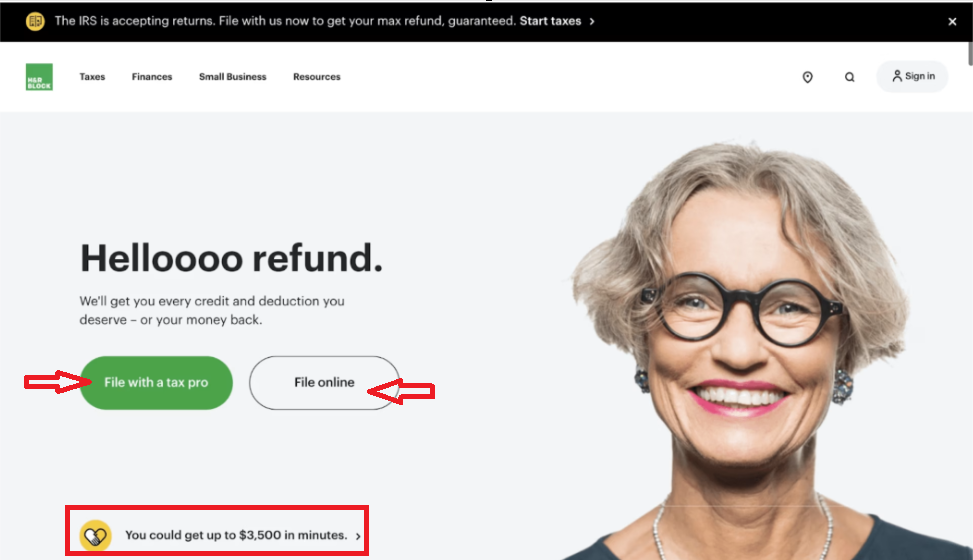Screen dimensions: 973x560
Task: Open search with magnifier icon
Action: [x=850, y=77]
